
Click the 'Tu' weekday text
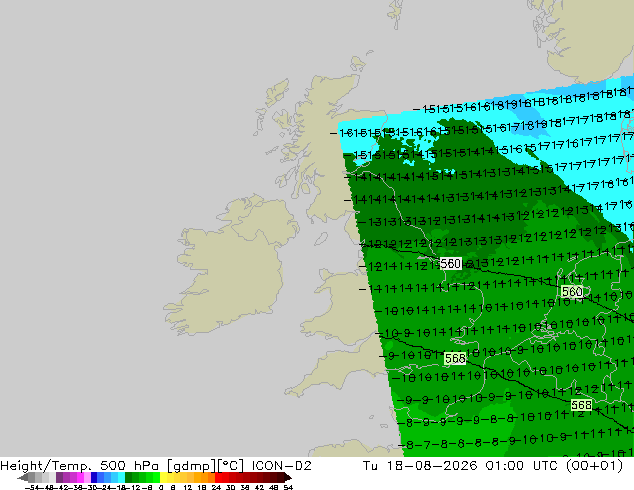pos(370,466)
